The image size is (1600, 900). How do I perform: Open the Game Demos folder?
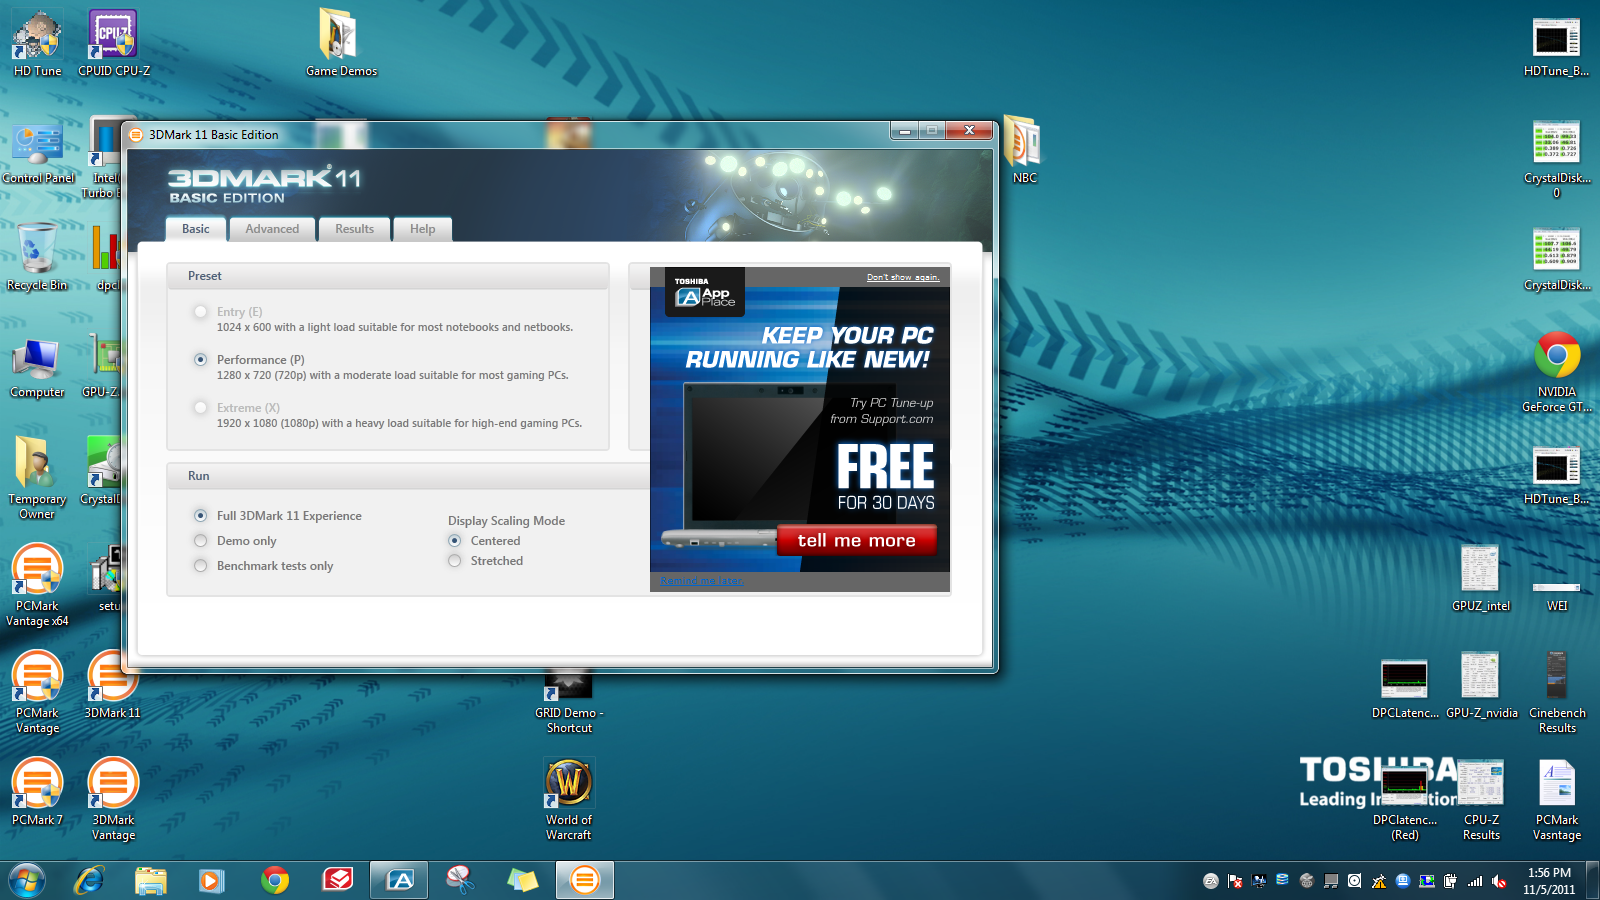click(341, 43)
